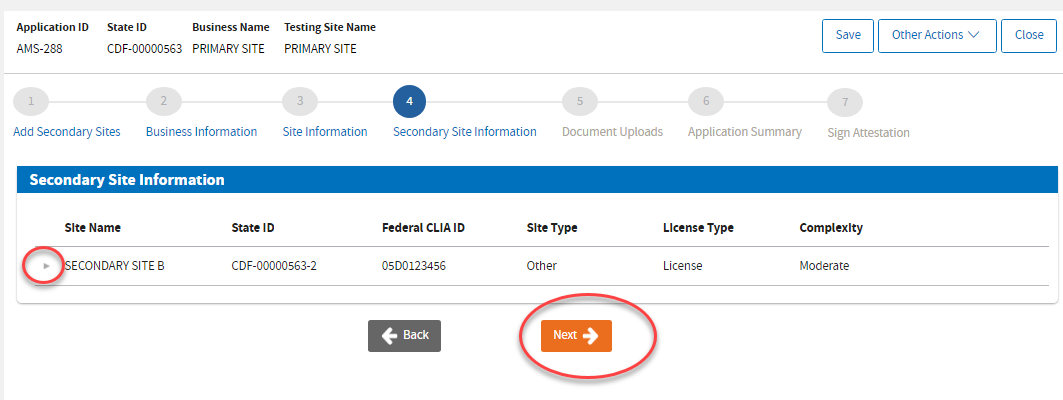Click the Site Name column header
Viewport: 1063px width, 400px height.
(93, 228)
